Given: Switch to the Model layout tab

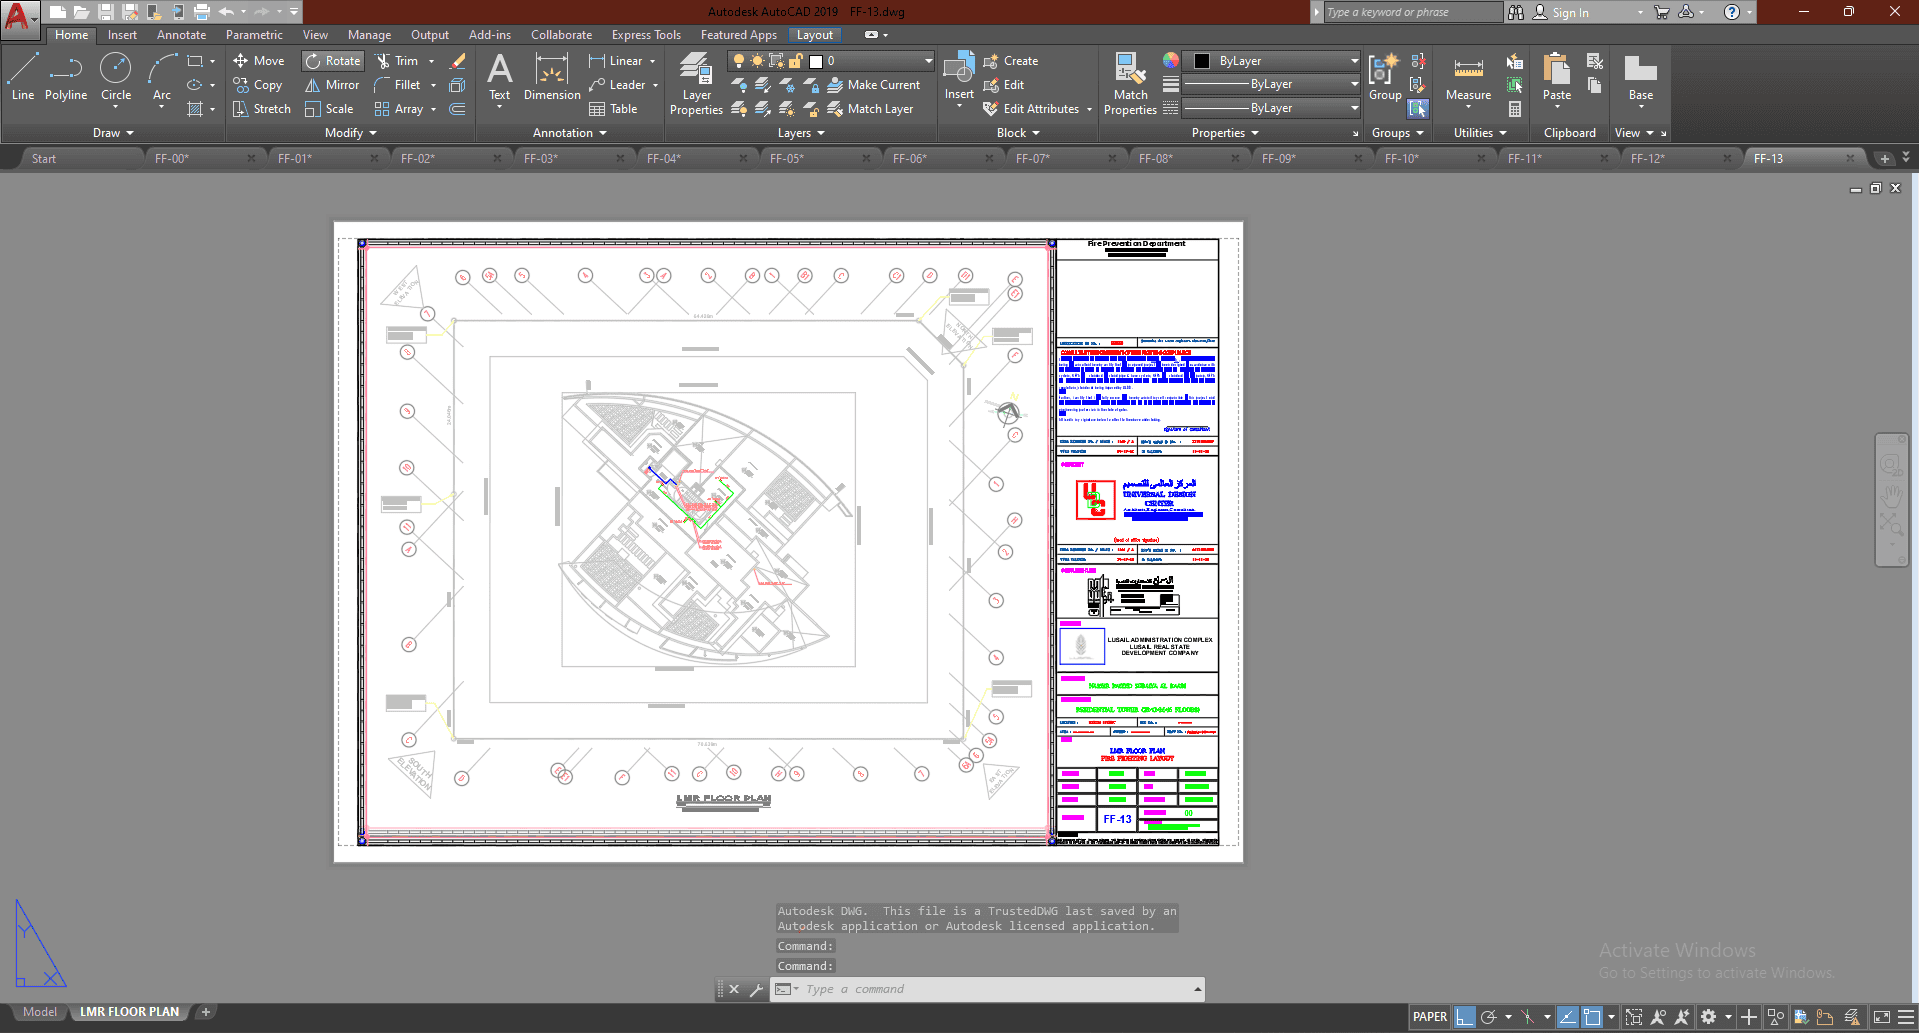Looking at the screenshot, I should [40, 1012].
